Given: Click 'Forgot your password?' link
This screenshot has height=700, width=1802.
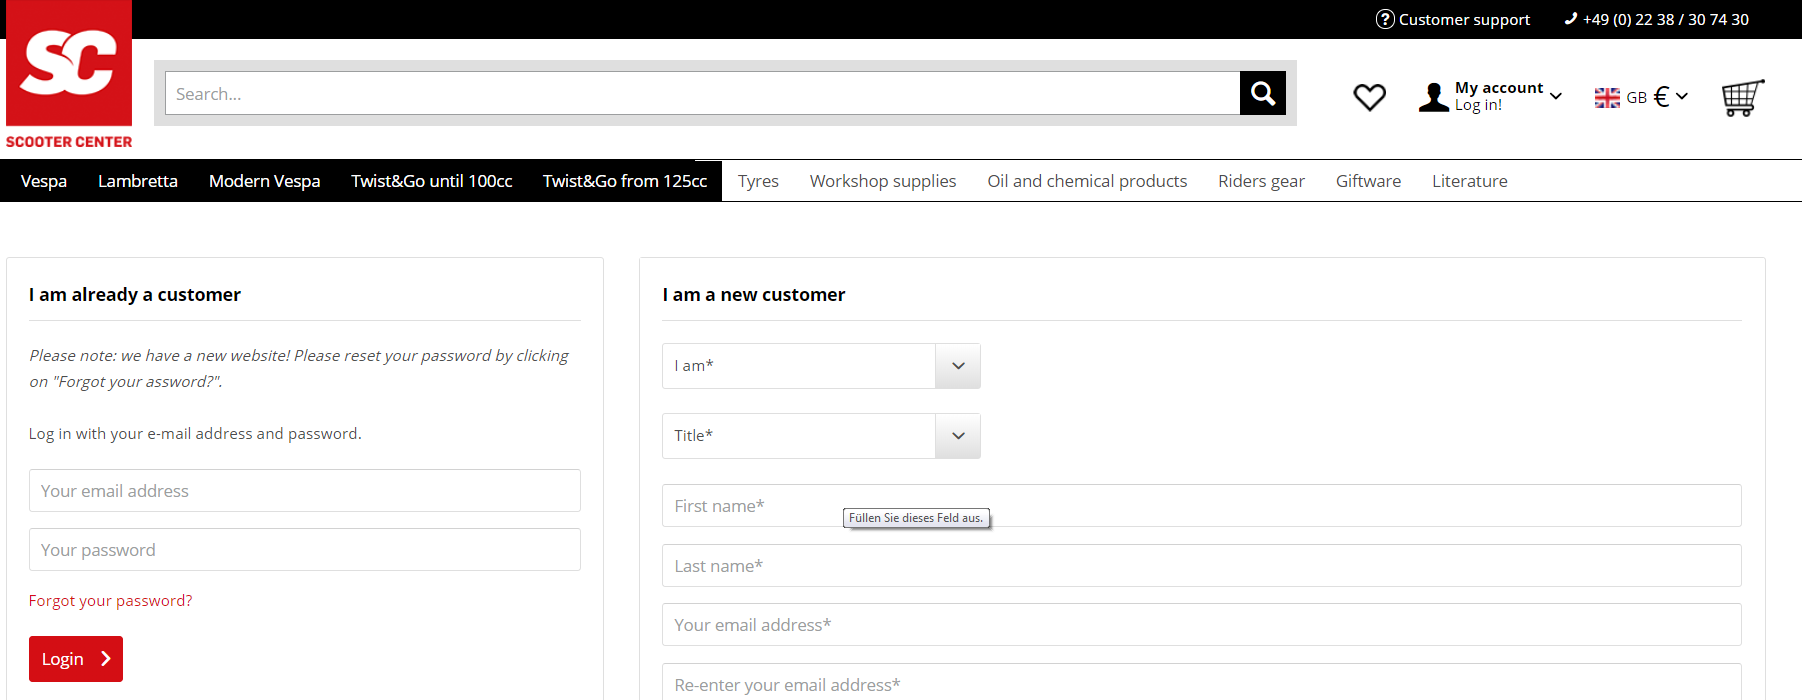Looking at the screenshot, I should (111, 601).
